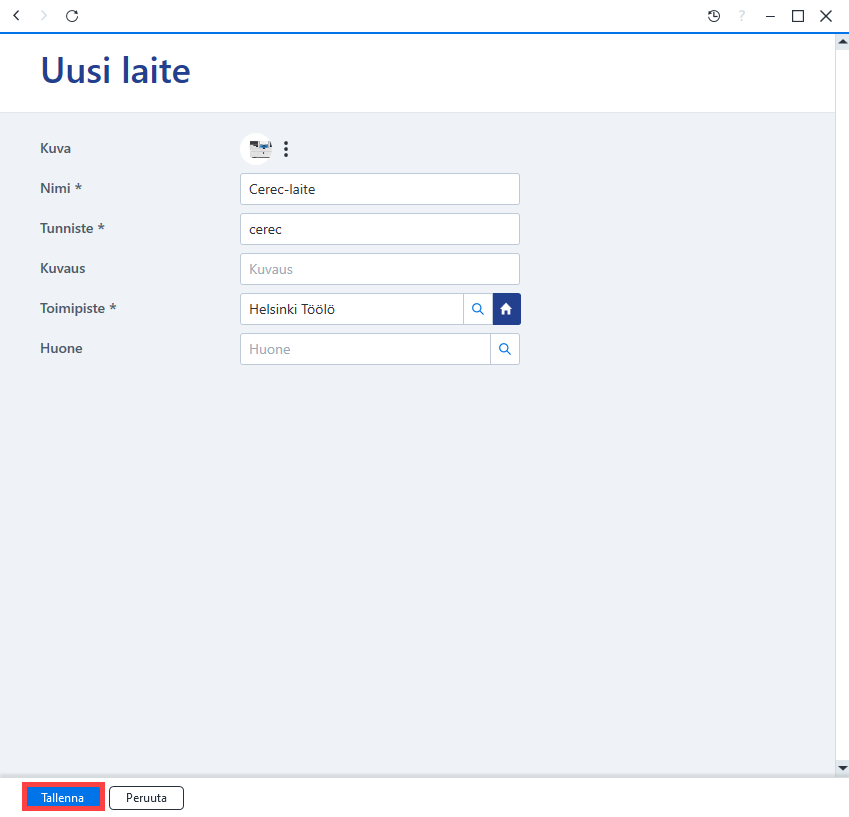Viewport: 849px width, 817px height.
Task: Click the back navigation arrow
Action: point(16,16)
